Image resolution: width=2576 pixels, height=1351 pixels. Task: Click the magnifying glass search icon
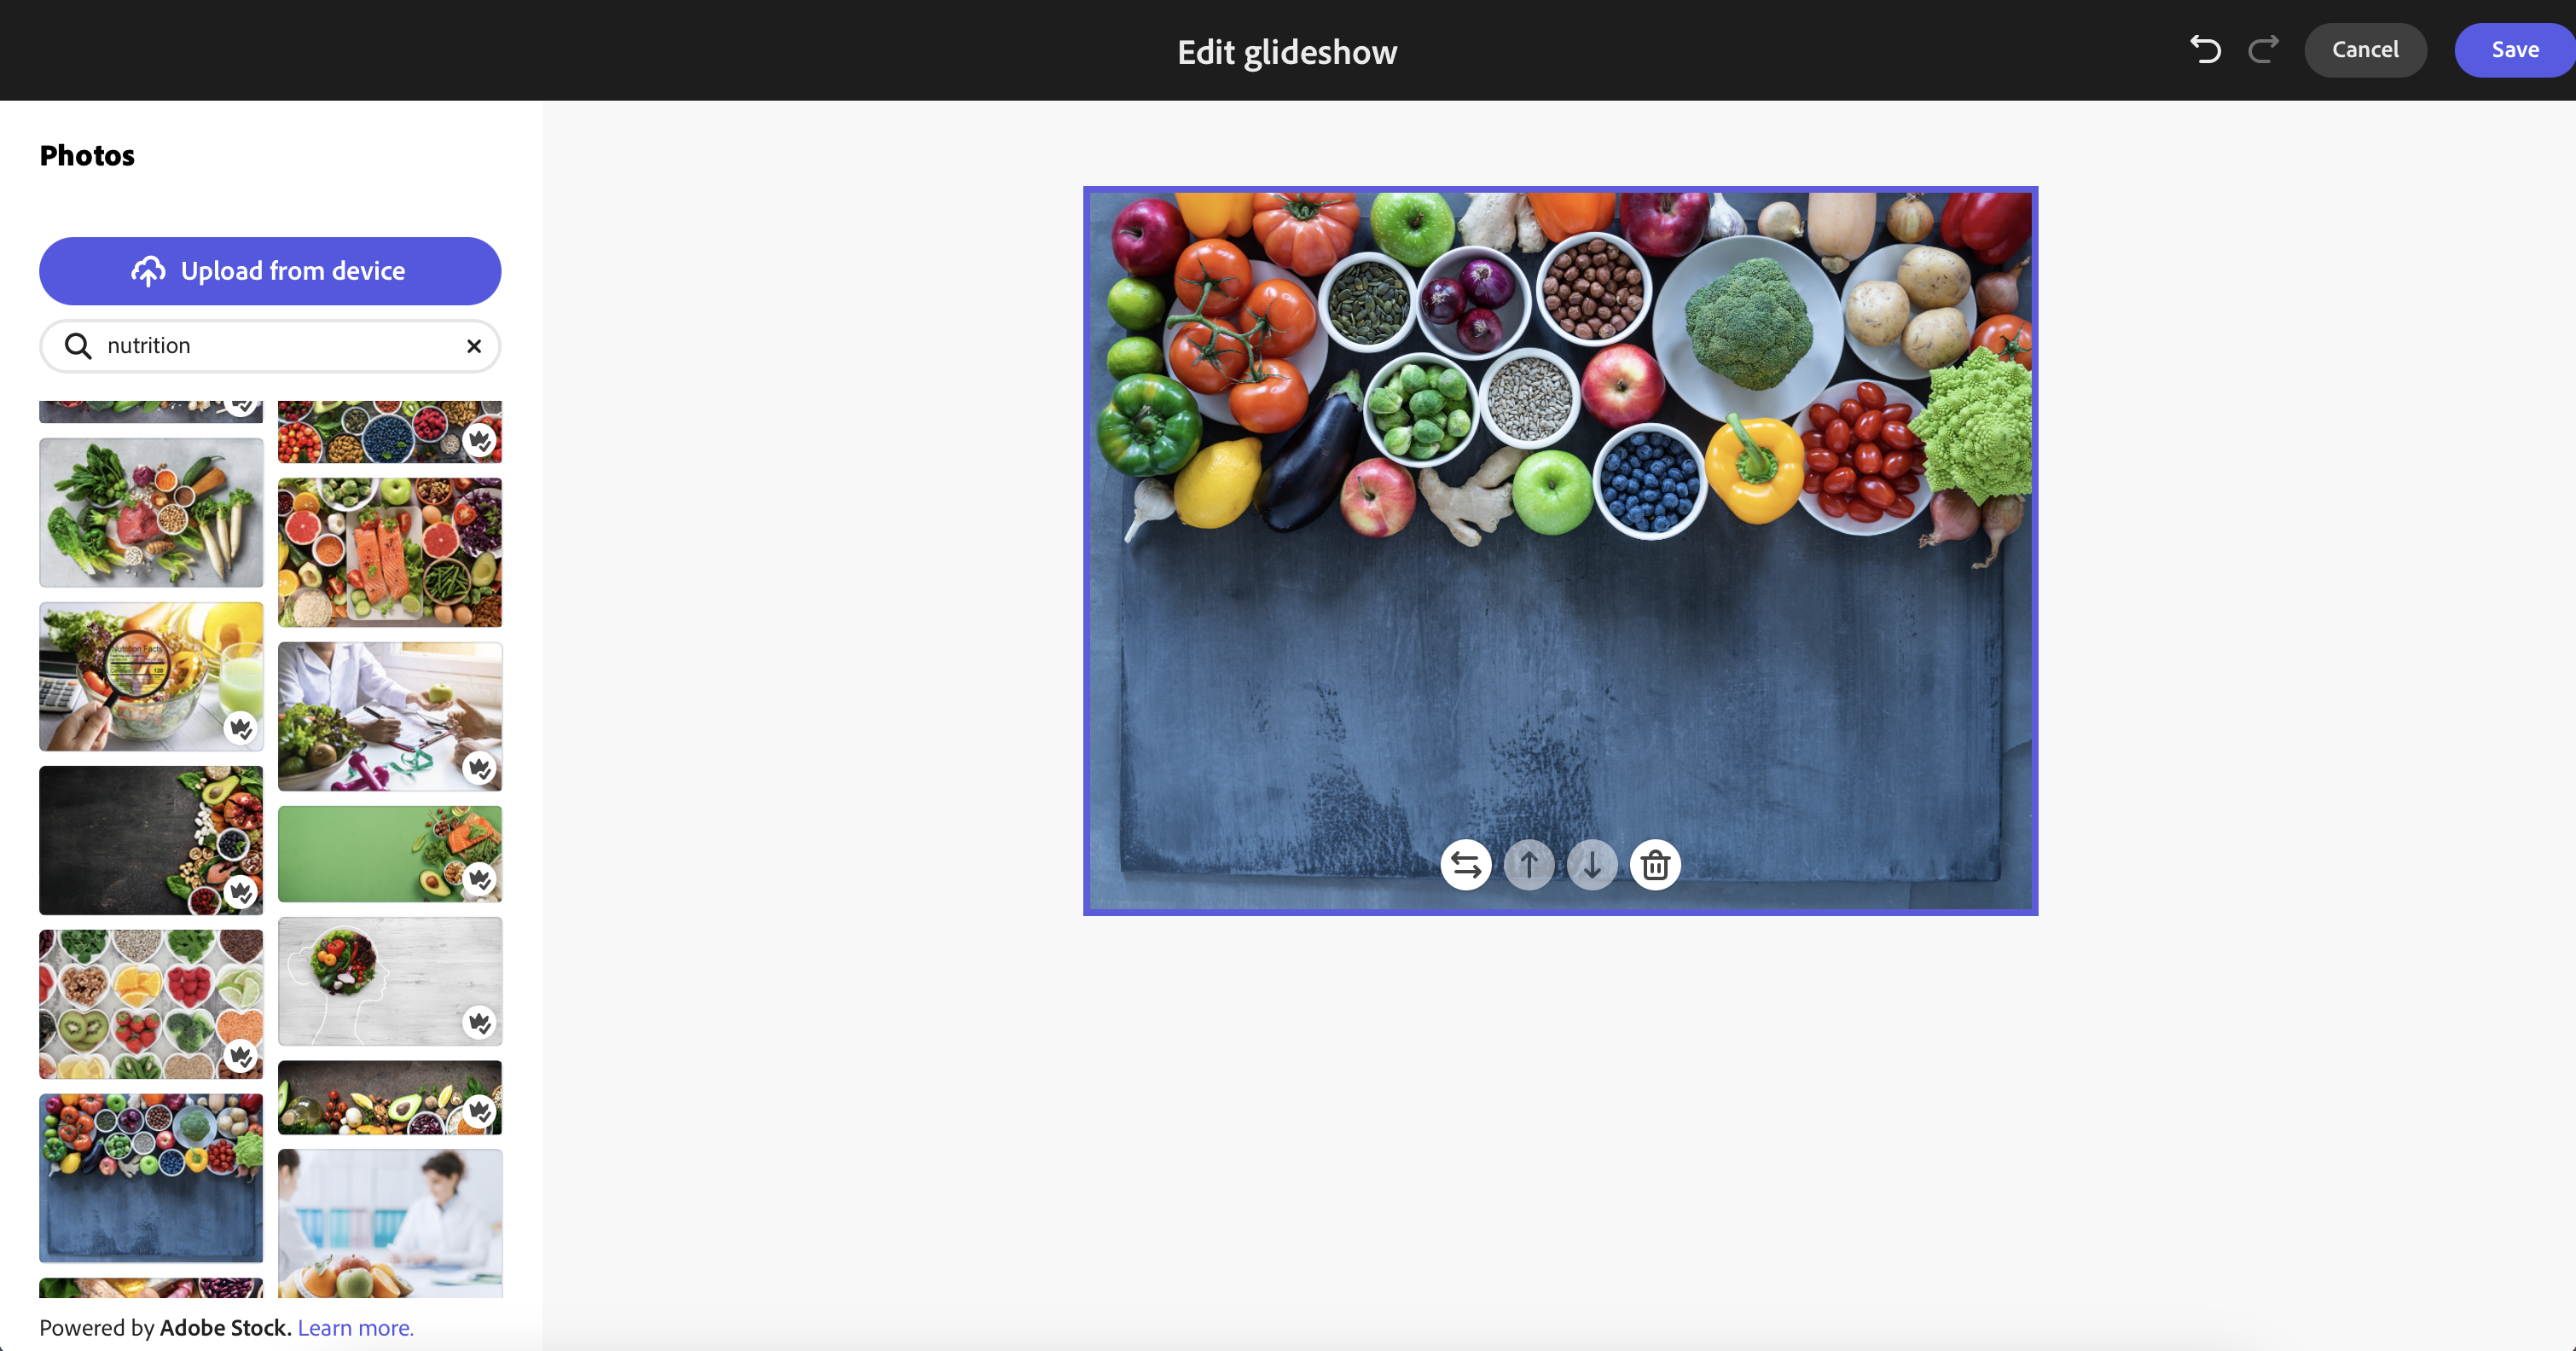(78, 346)
